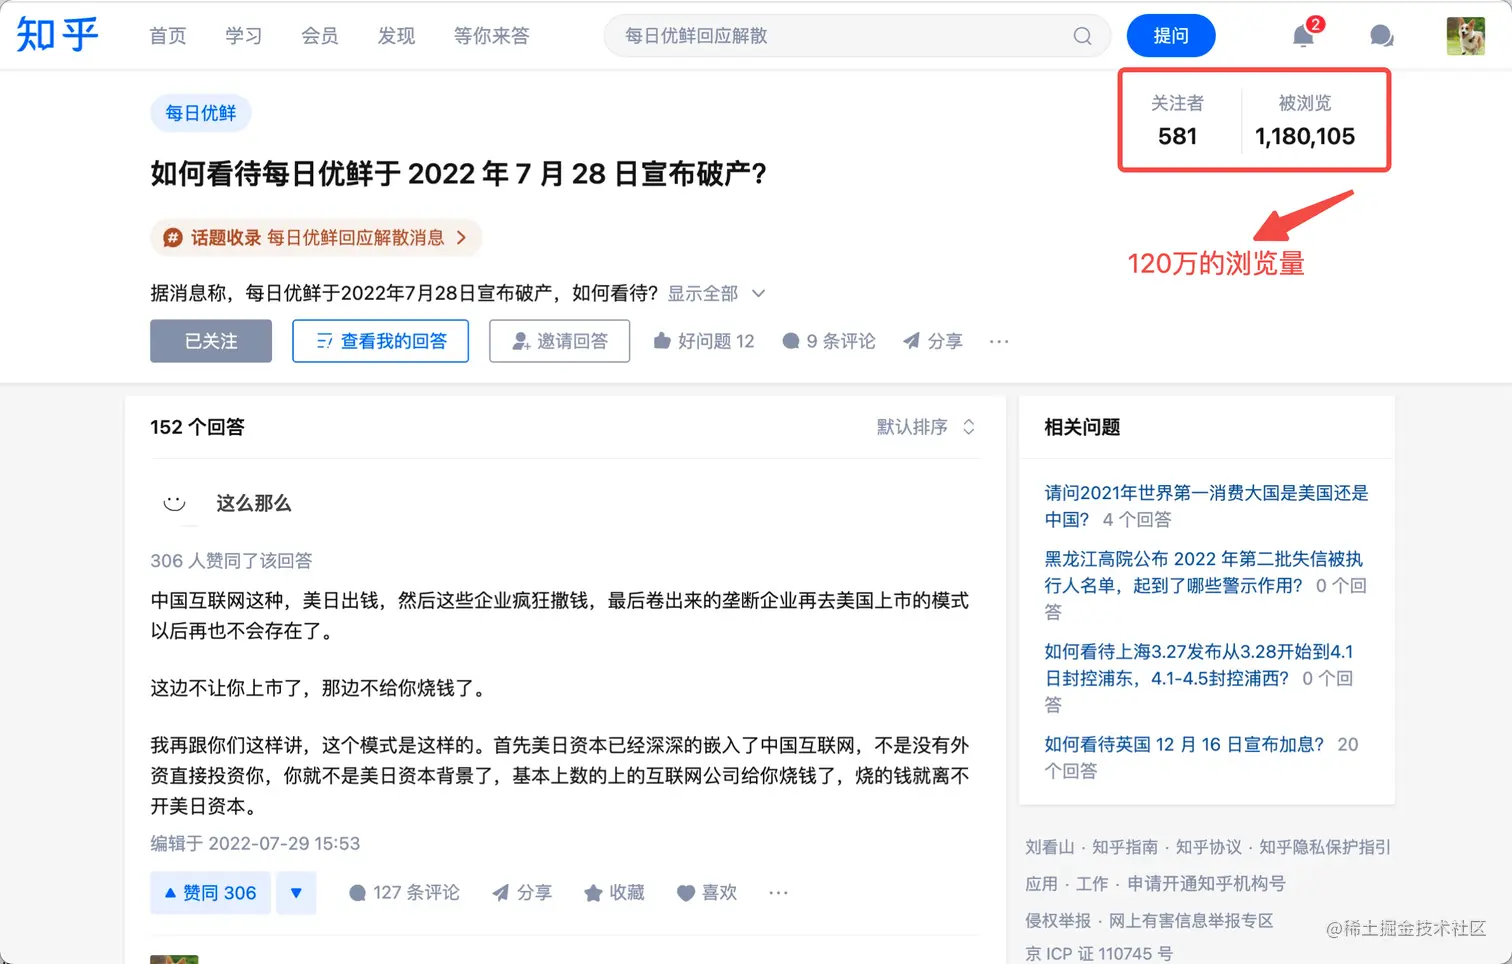Open the user avatar profile menu

pyautogui.click(x=1465, y=36)
